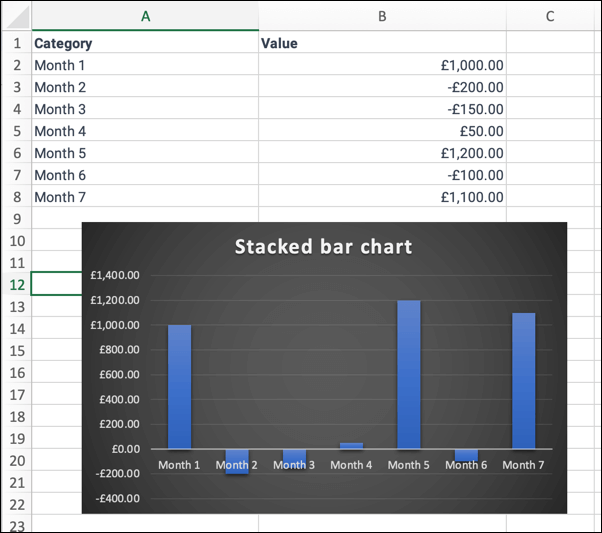Select row 8 header
Viewport: 602px width, 533px height.
(x=15, y=197)
